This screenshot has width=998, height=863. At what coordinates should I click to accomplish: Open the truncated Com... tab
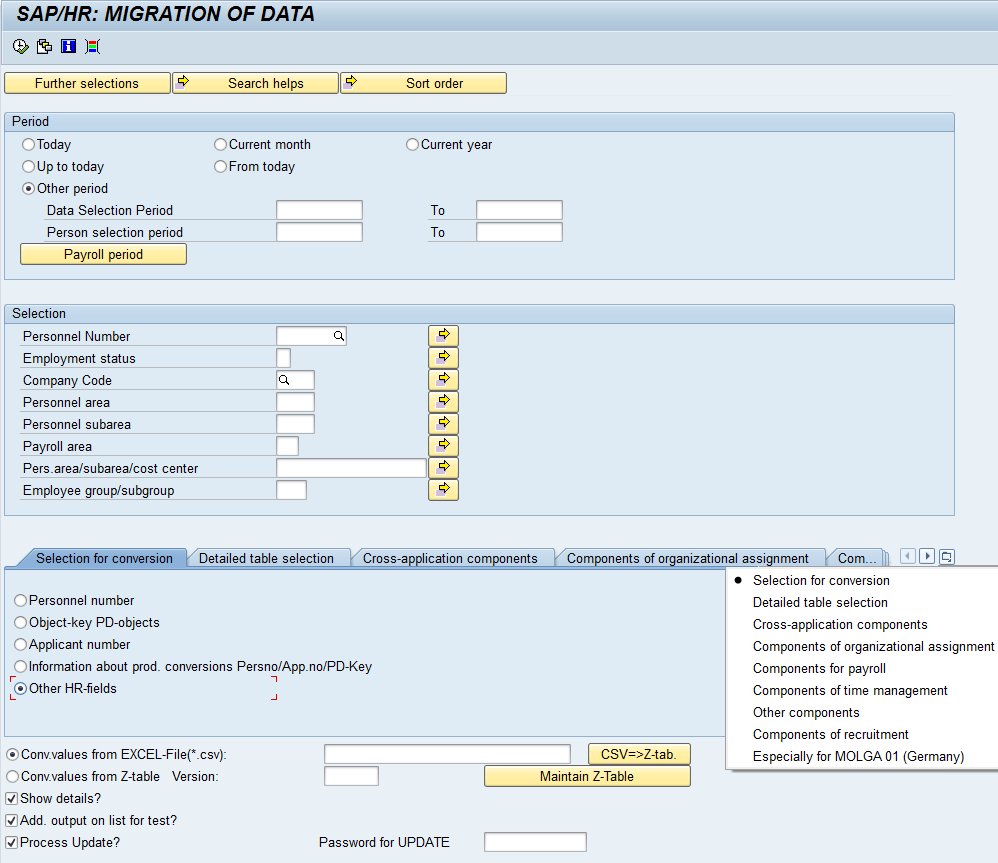pyautogui.click(x=857, y=558)
